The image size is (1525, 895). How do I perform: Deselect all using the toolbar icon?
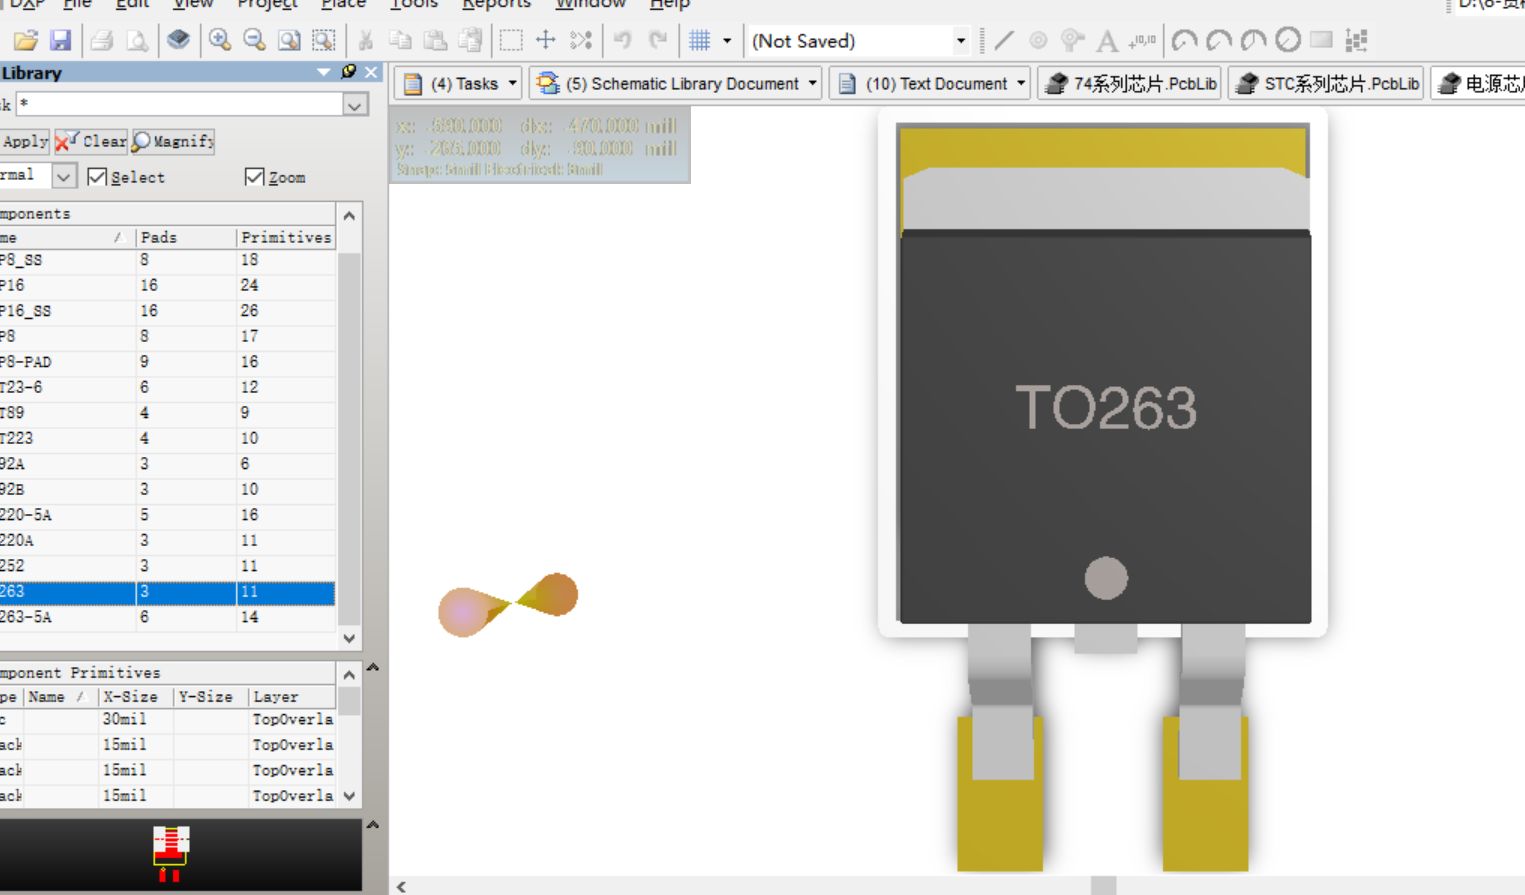(581, 40)
